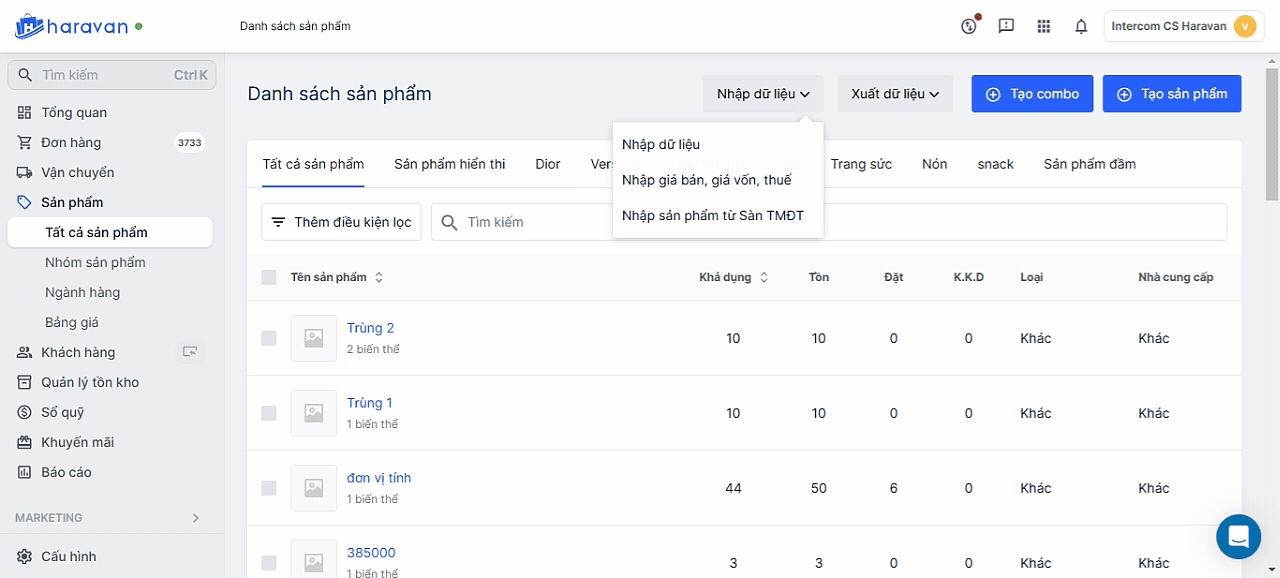Open the Intercom chat bubble

[1238, 537]
